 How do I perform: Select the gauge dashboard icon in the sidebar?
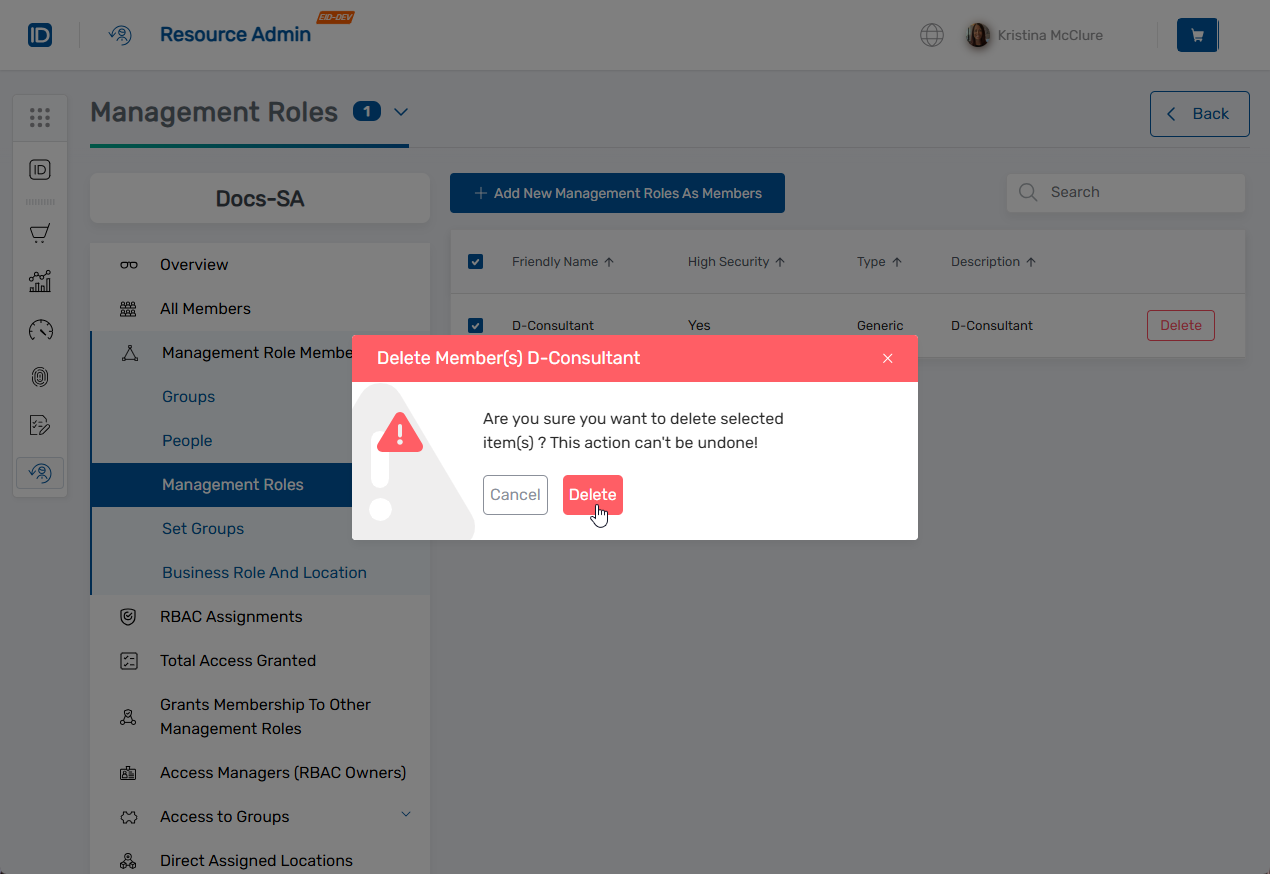click(40, 329)
